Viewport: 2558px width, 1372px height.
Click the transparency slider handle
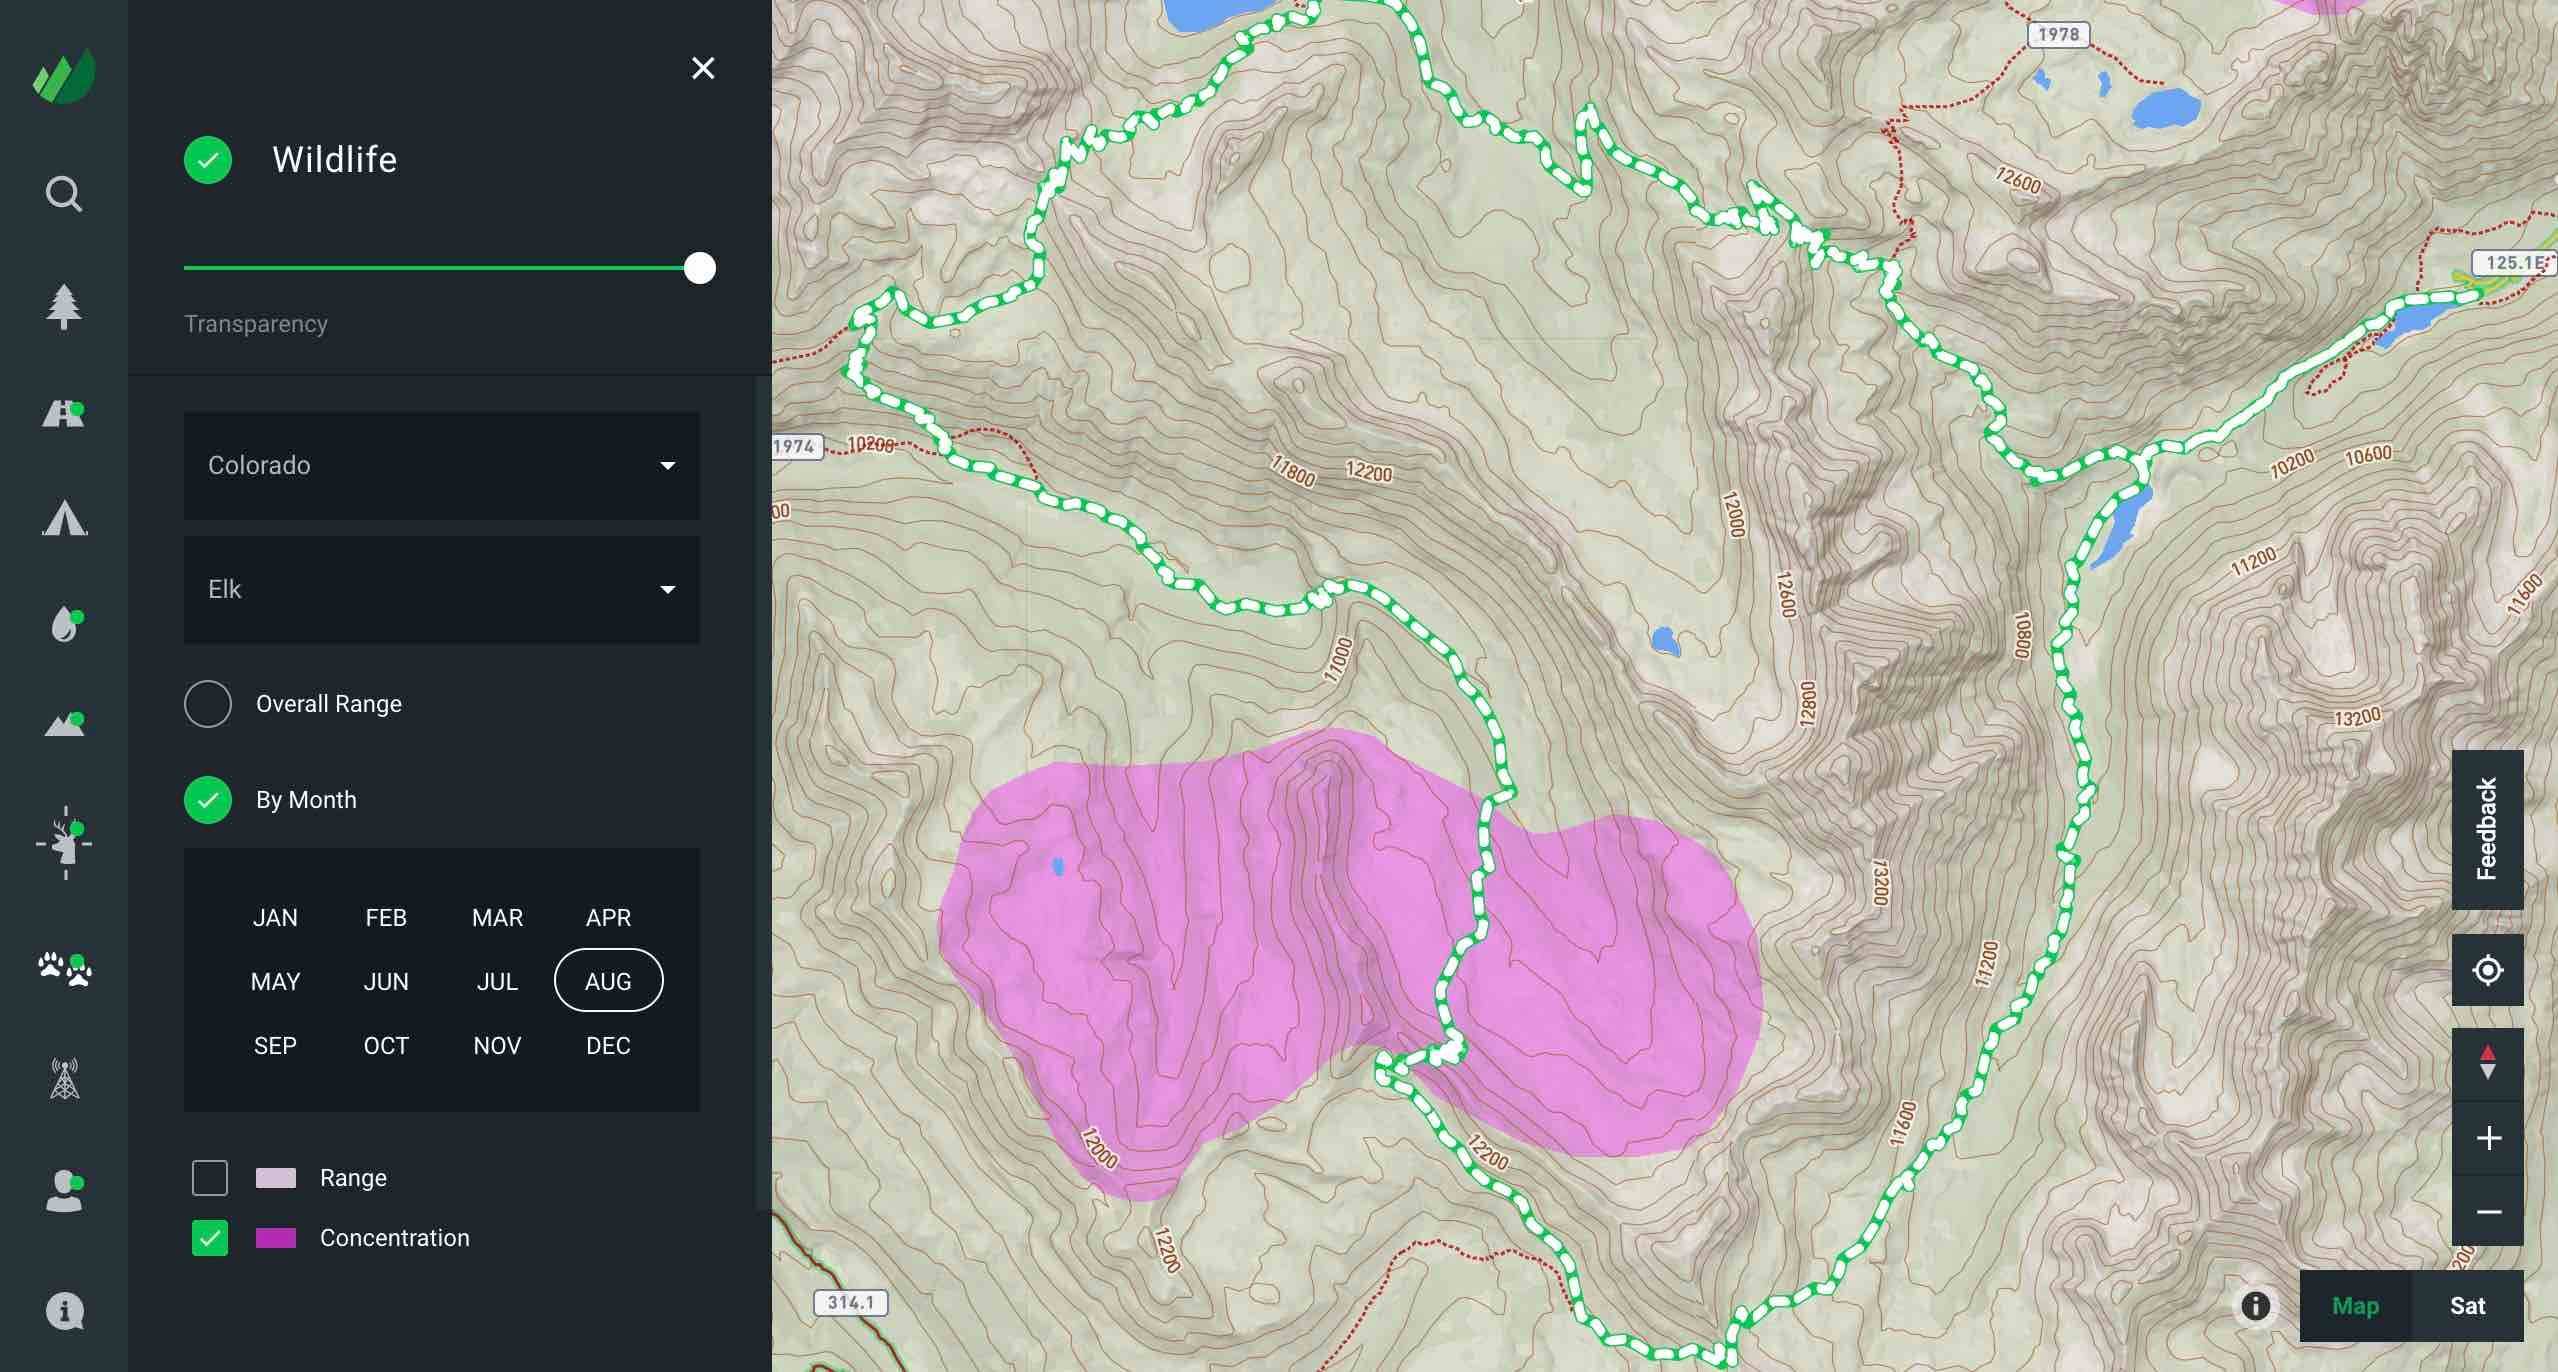coord(700,268)
